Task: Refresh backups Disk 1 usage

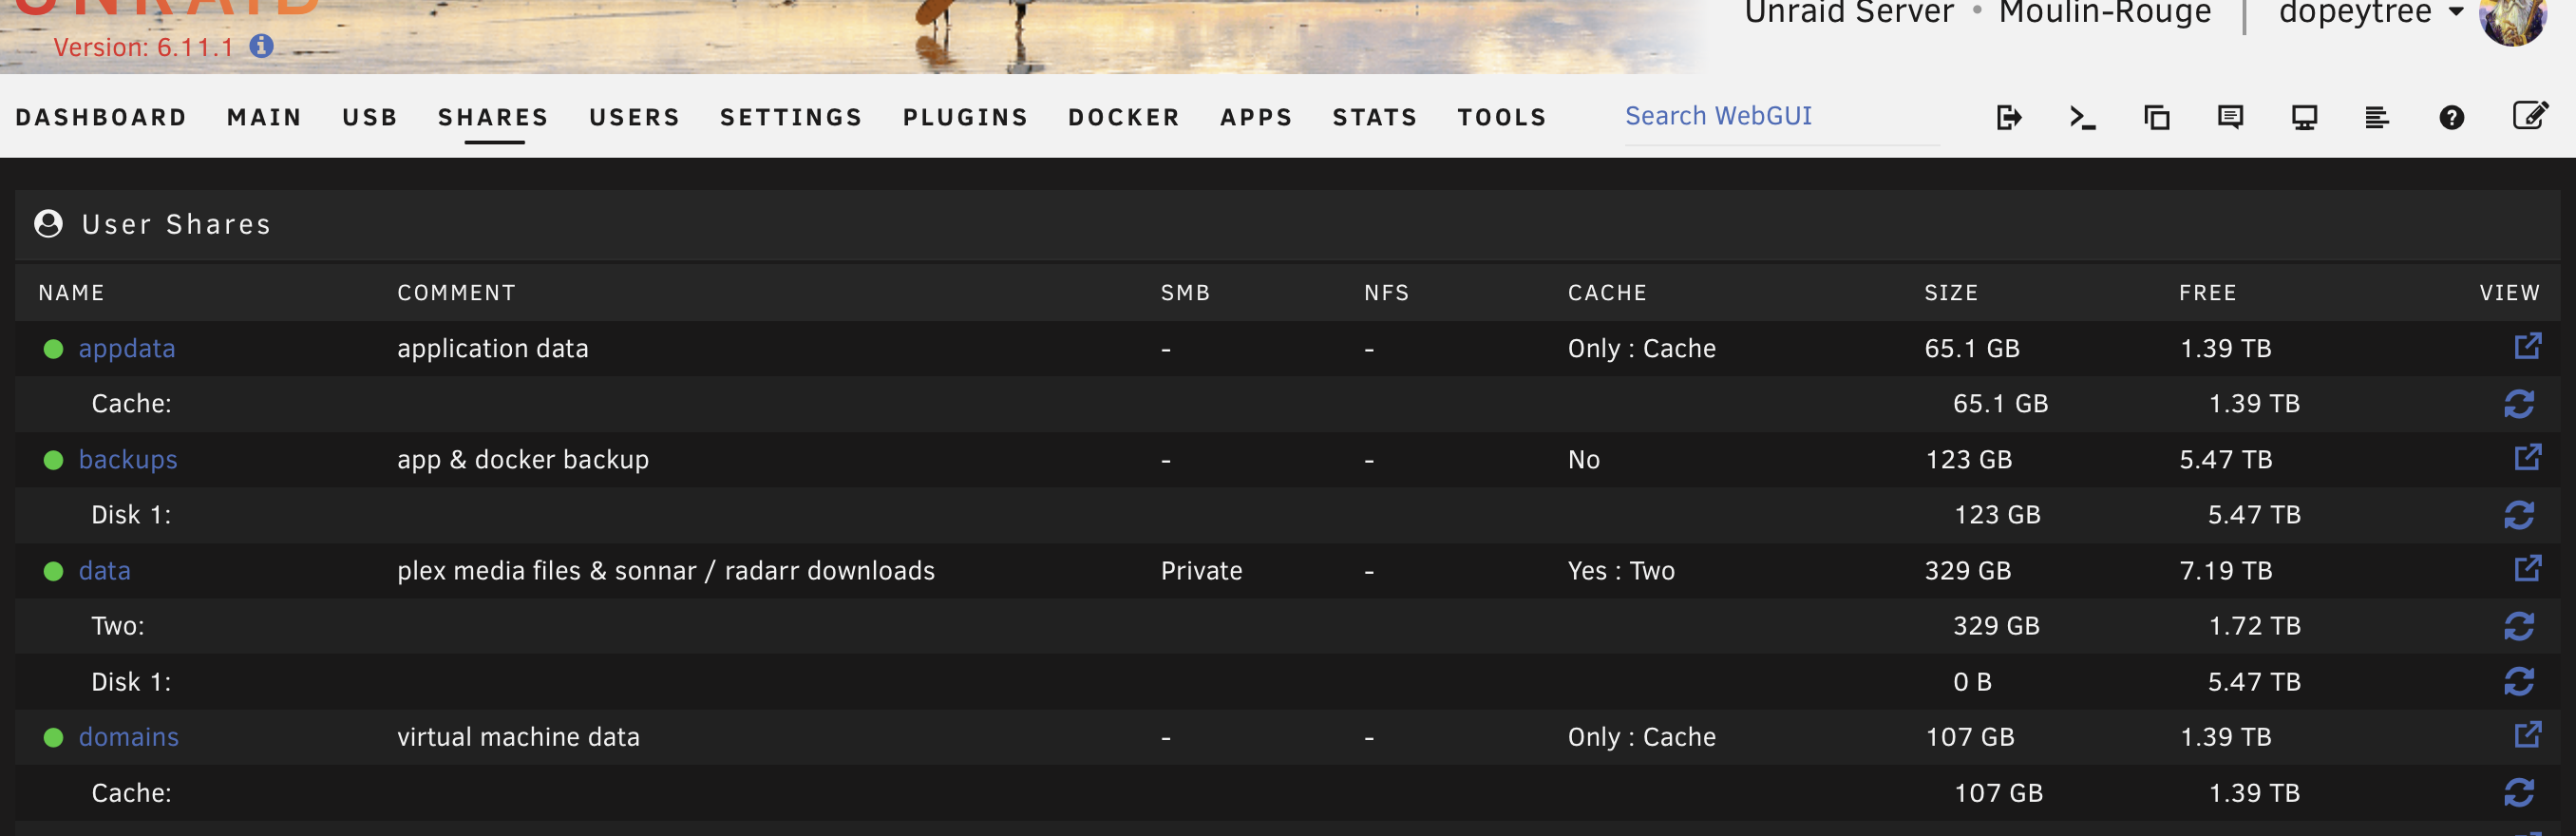Action: 2518,515
